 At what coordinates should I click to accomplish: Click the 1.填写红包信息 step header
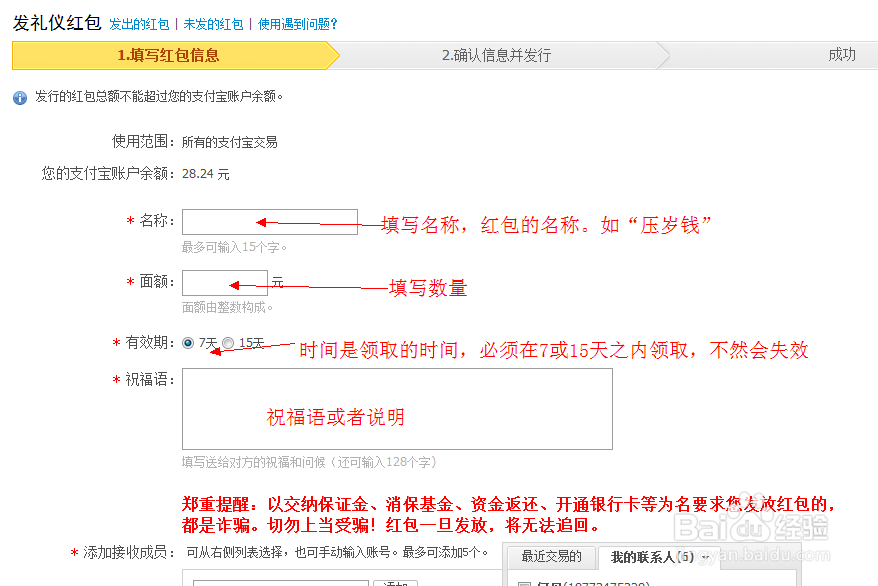[x=170, y=57]
